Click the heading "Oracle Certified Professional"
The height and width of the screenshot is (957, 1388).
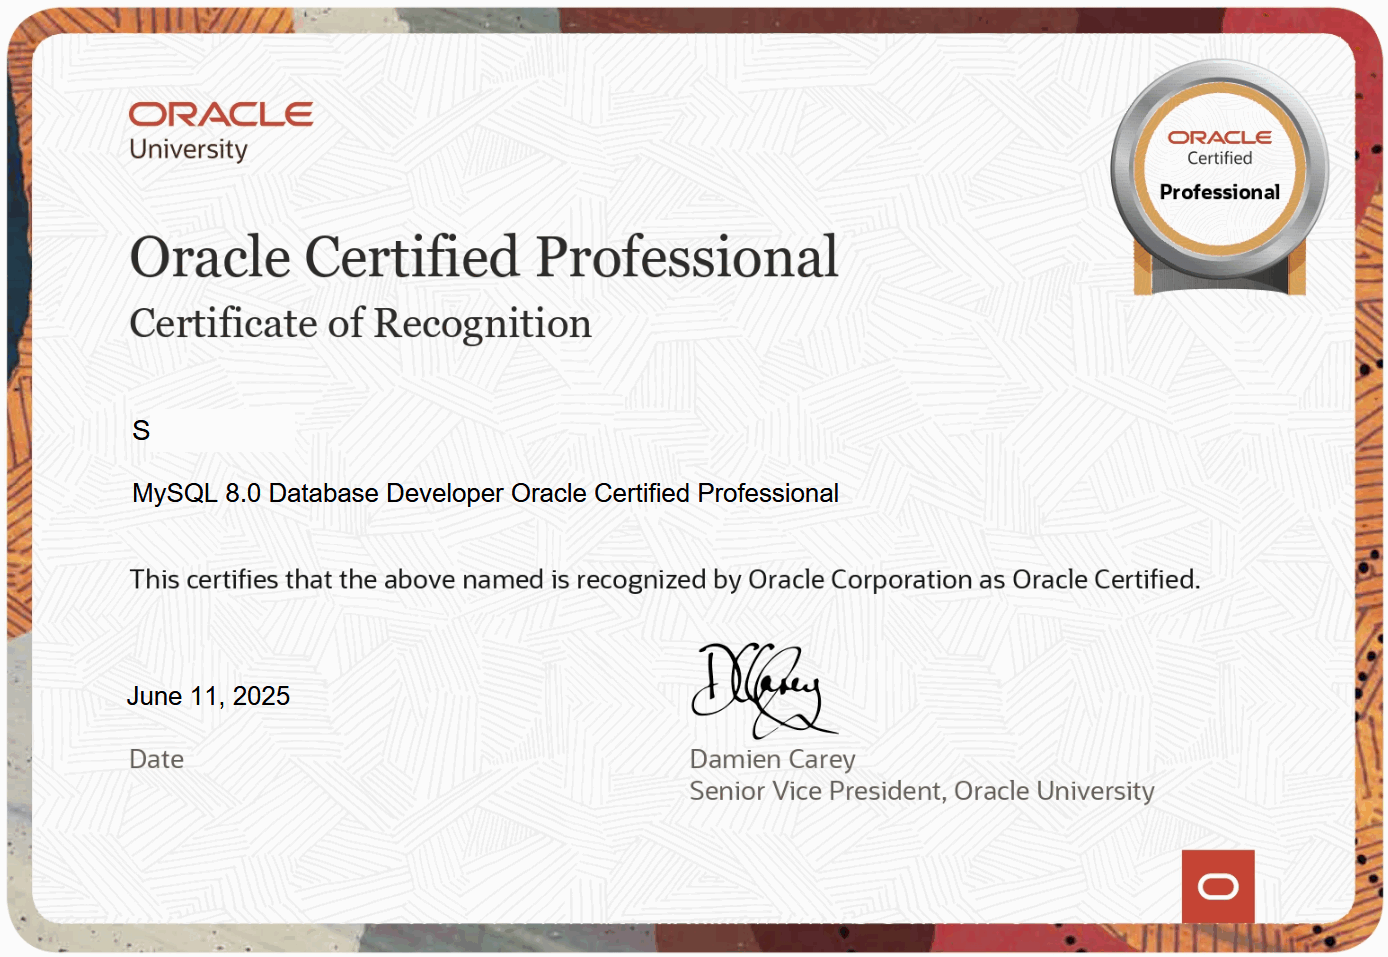(484, 257)
